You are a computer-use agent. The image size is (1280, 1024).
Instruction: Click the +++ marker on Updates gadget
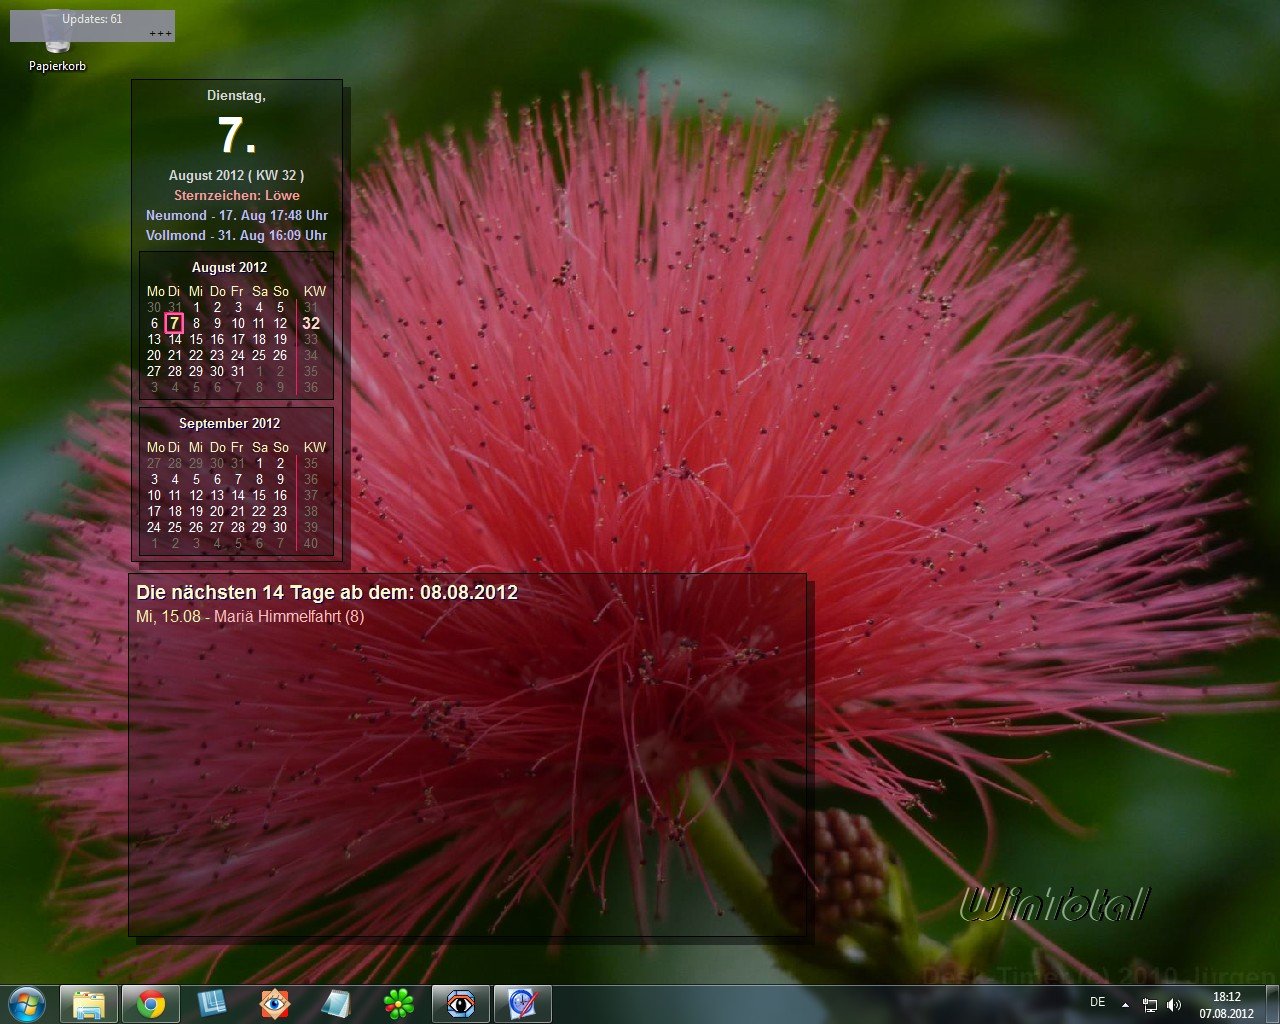[x=160, y=34]
